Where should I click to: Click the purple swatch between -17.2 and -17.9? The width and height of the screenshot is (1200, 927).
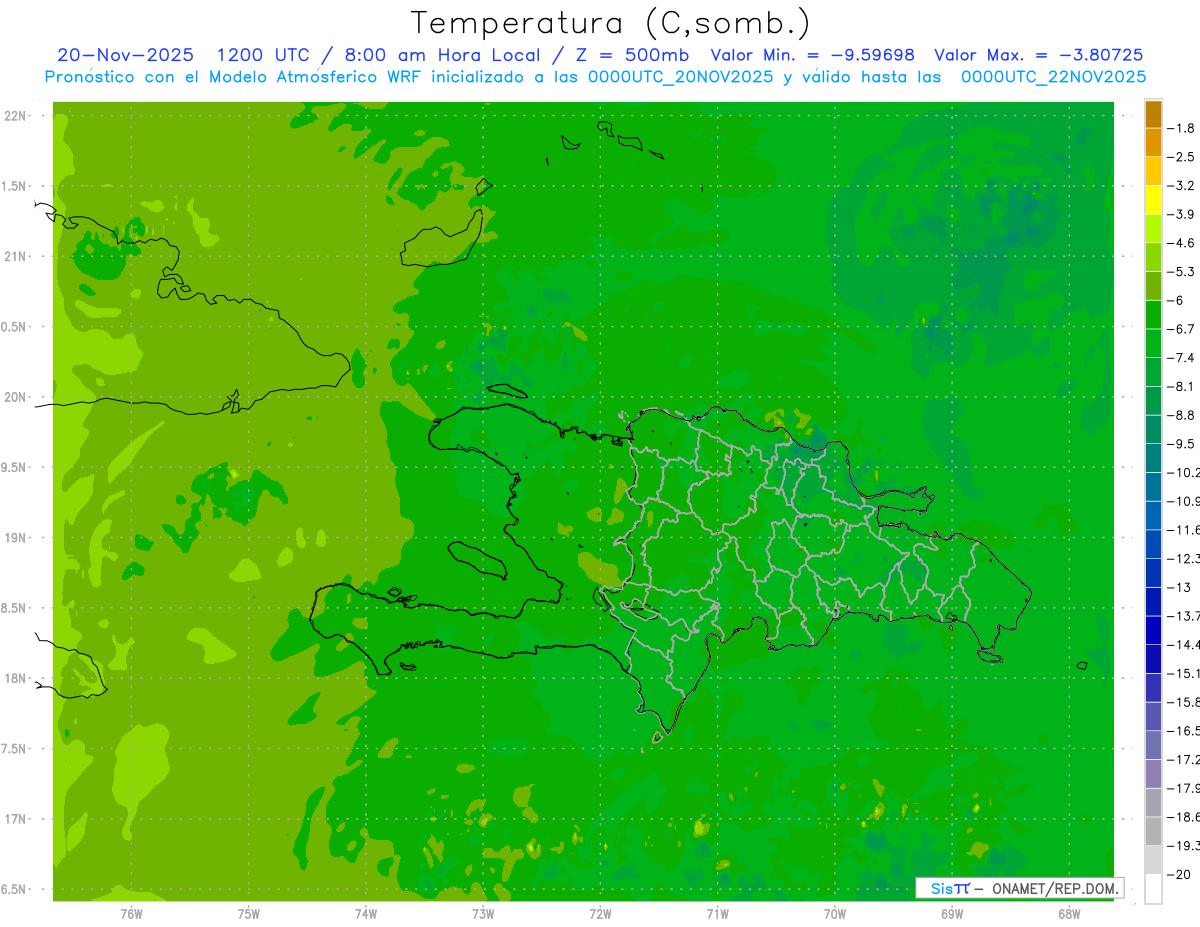pos(1153,774)
